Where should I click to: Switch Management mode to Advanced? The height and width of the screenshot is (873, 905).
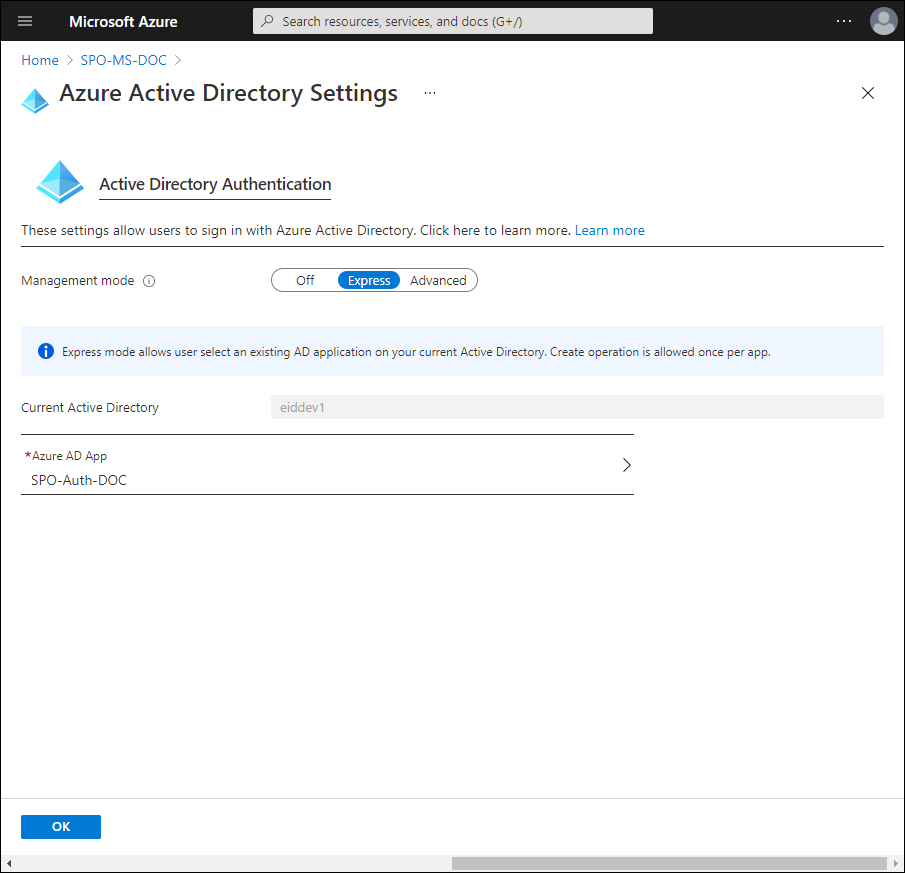point(438,281)
